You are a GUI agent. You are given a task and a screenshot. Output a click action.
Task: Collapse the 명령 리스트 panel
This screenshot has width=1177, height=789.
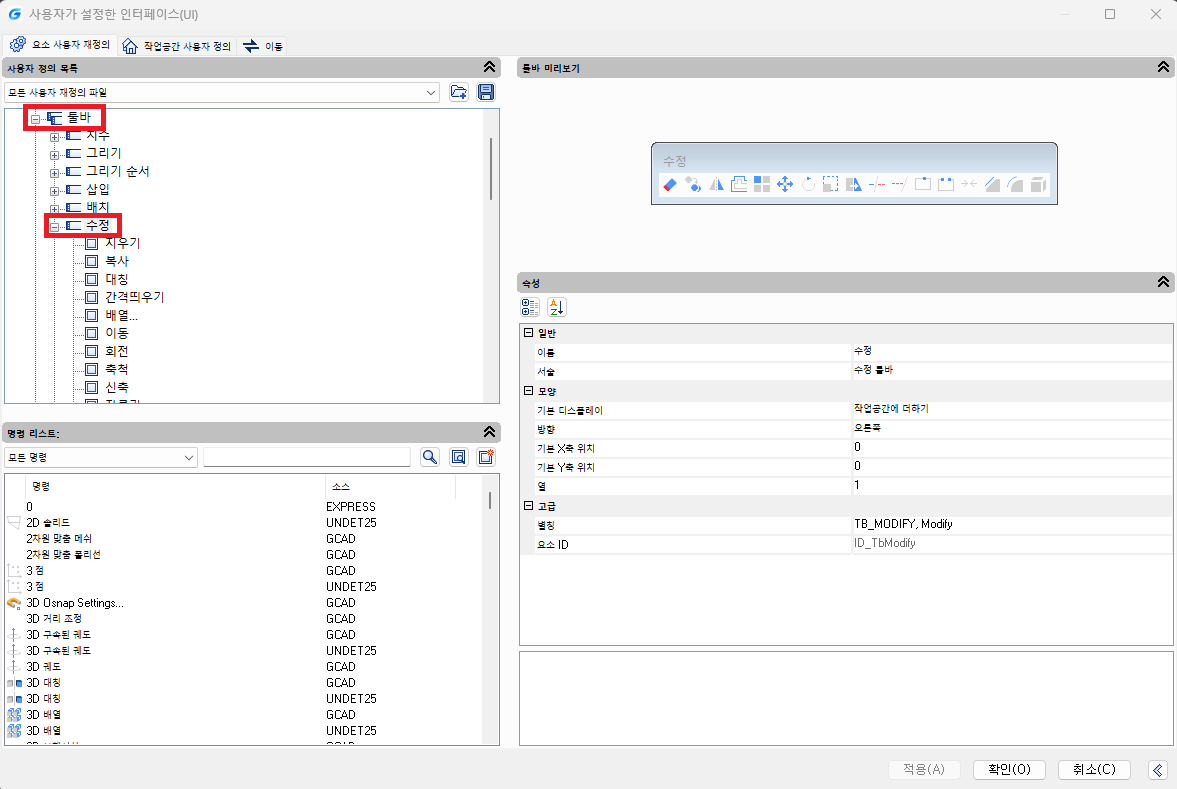[x=489, y=432]
